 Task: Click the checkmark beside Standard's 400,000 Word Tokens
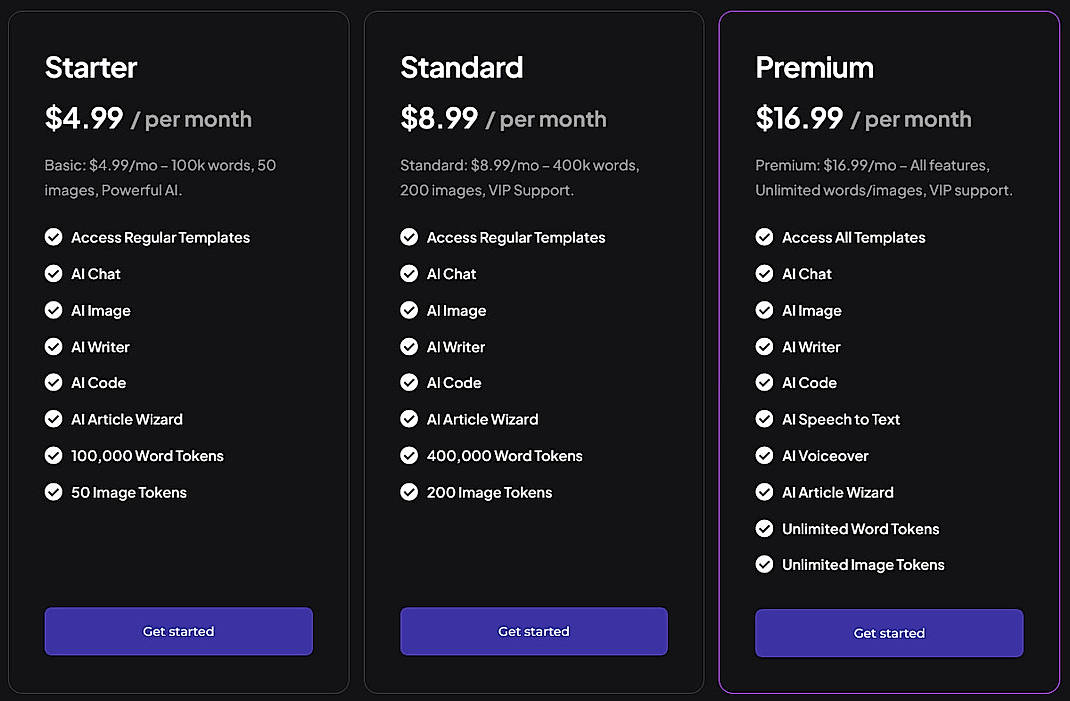pyautogui.click(x=409, y=455)
